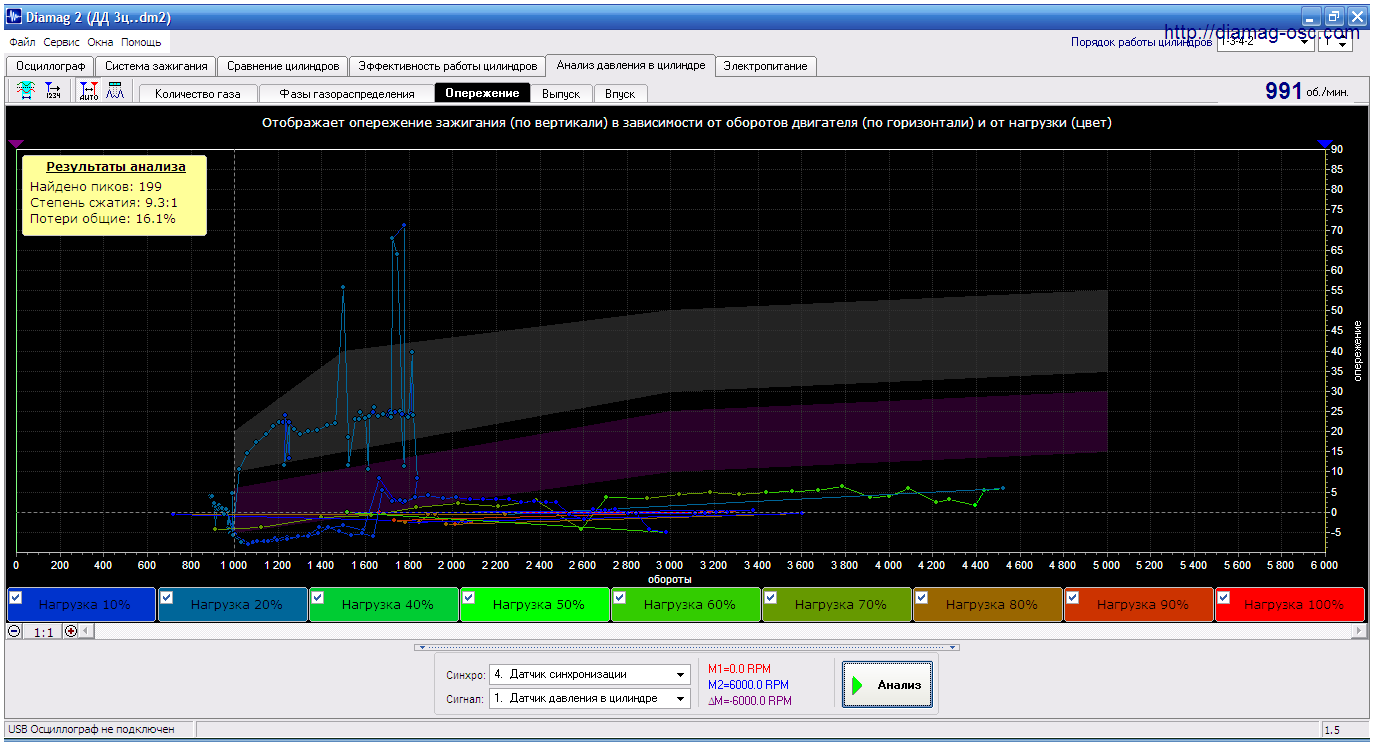
Task: Uncheck the Нагрузка 90% checkbox
Action: pyautogui.click(x=1072, y=597)
